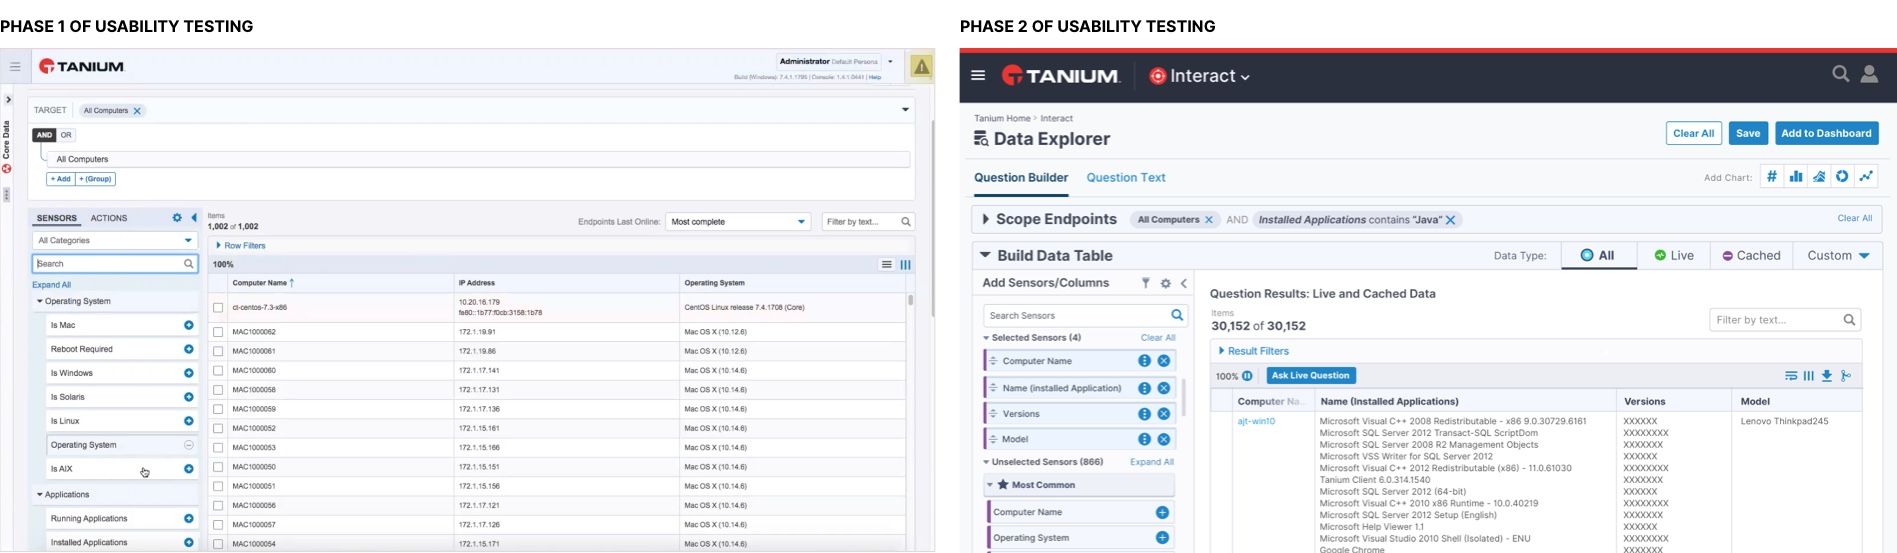Open the Interact module dropdown

click(x=1200, y=76)
